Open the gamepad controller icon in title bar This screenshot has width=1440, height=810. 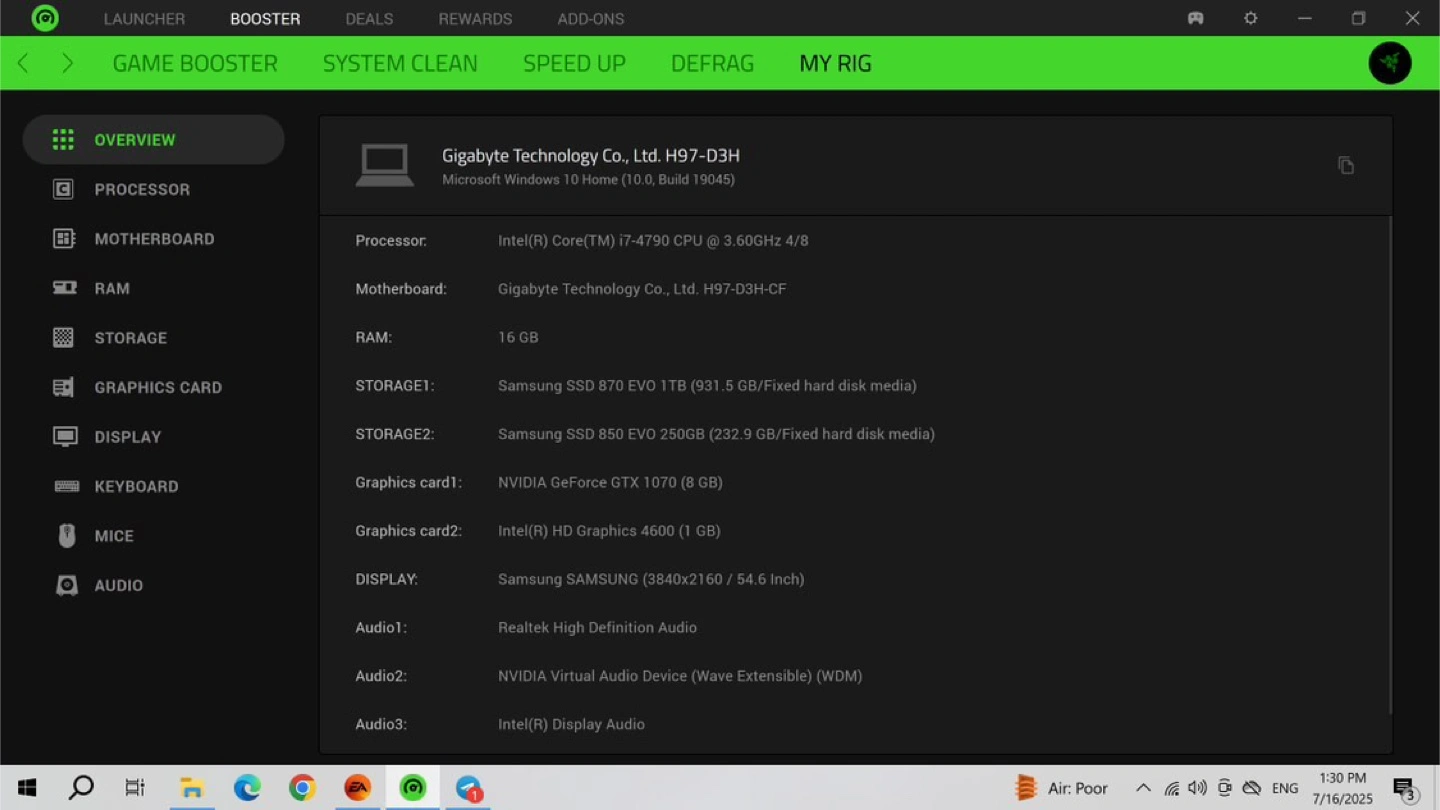click(x=1195, y=18)
